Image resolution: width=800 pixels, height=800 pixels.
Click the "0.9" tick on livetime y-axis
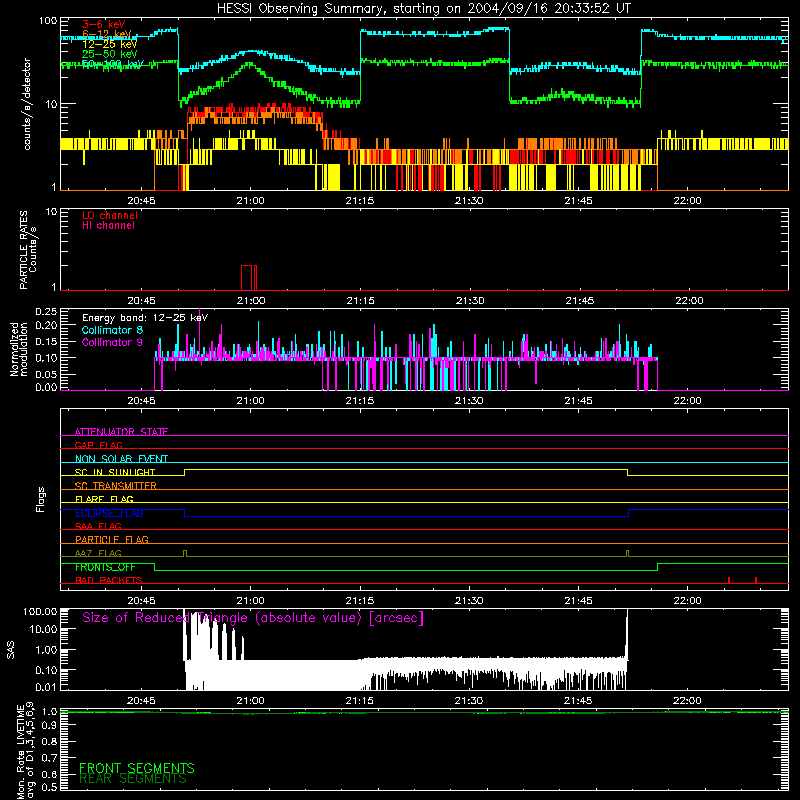[x=50, y=726]
